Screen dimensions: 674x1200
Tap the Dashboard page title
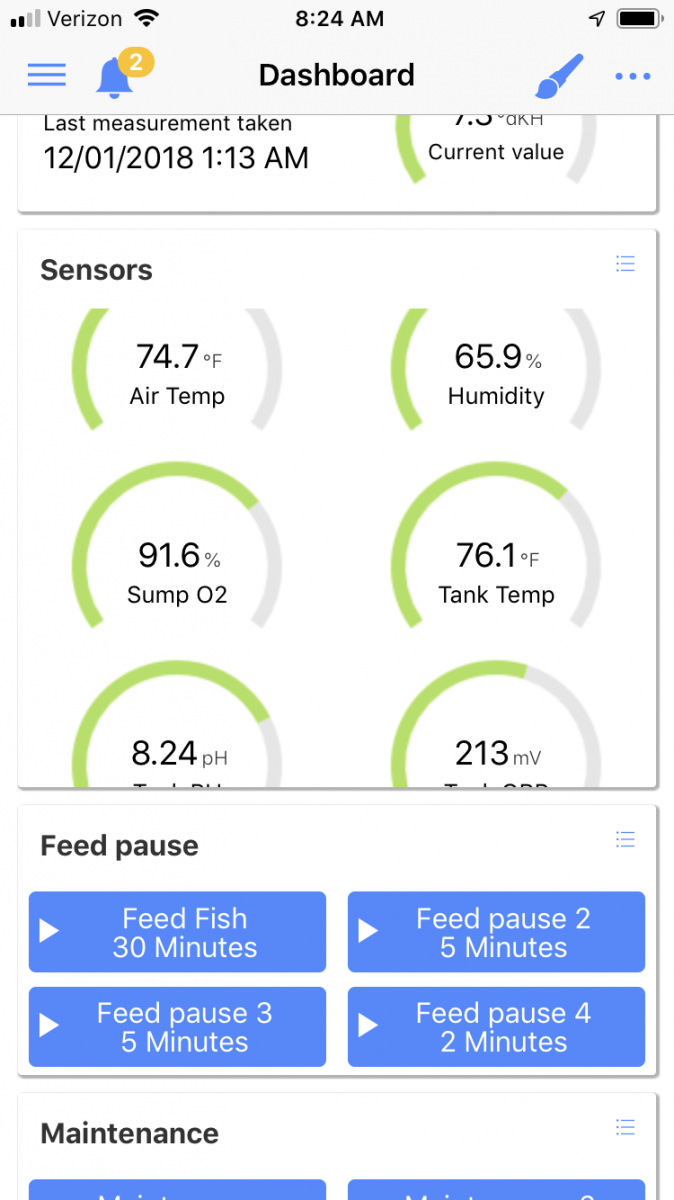(336, 75)
